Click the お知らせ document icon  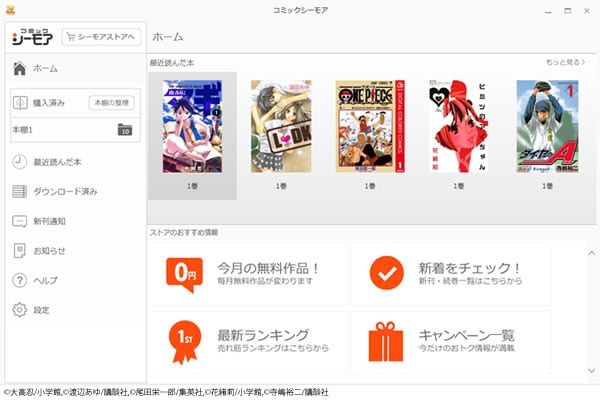point(20,251)
